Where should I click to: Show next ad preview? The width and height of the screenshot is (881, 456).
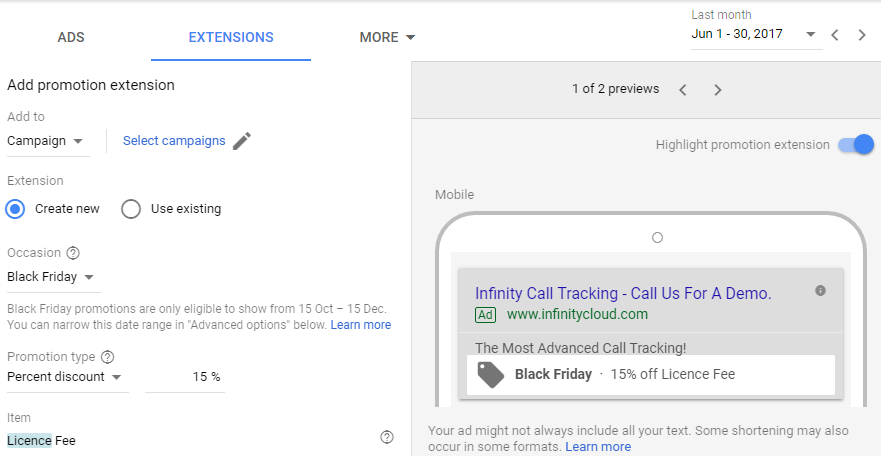pos(717,90)
